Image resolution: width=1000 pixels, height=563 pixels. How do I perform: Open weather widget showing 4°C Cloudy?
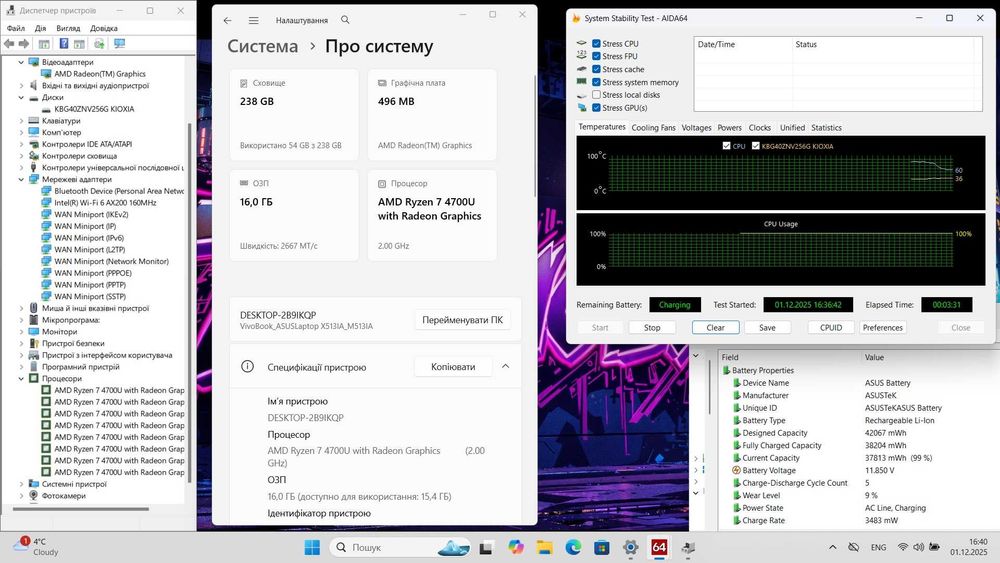[36, 547]
